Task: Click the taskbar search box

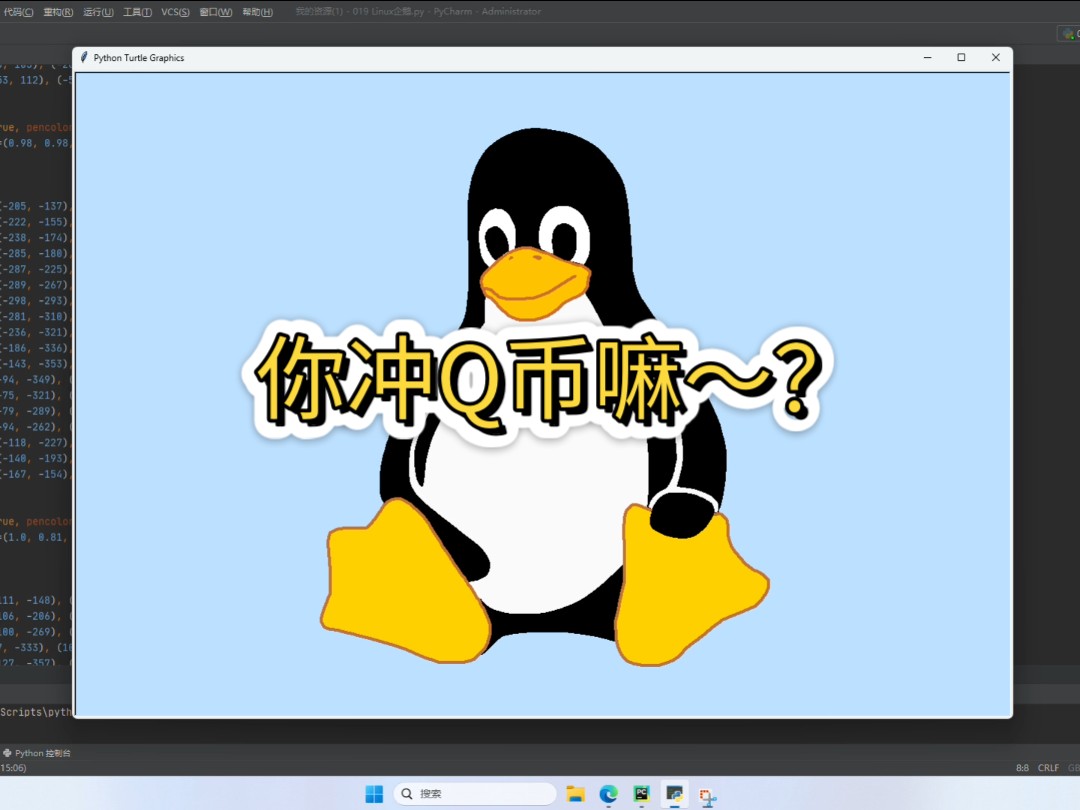Action: pos(475,793)
